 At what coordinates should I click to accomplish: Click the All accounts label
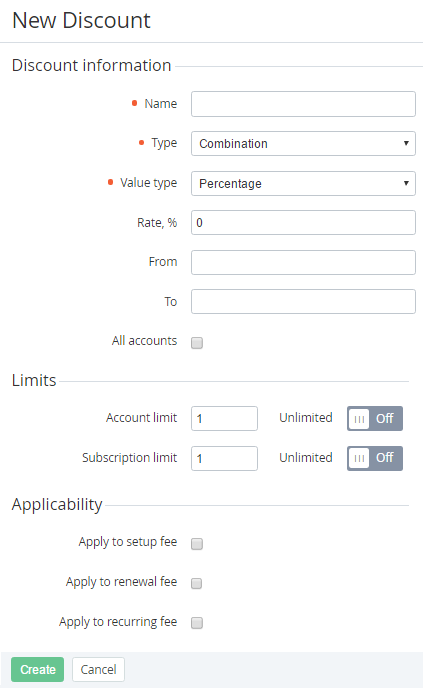pyautogui.click(x=144, y=340)
